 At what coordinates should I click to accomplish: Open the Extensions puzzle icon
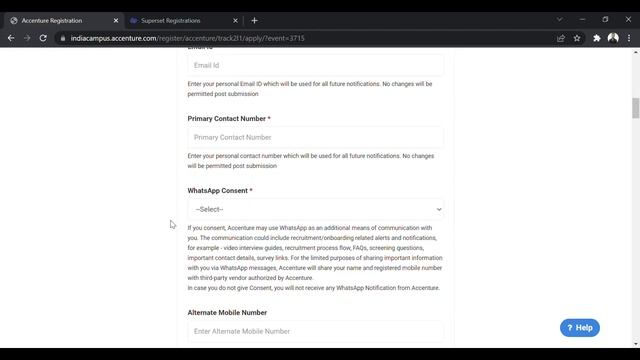click(597, 38)
